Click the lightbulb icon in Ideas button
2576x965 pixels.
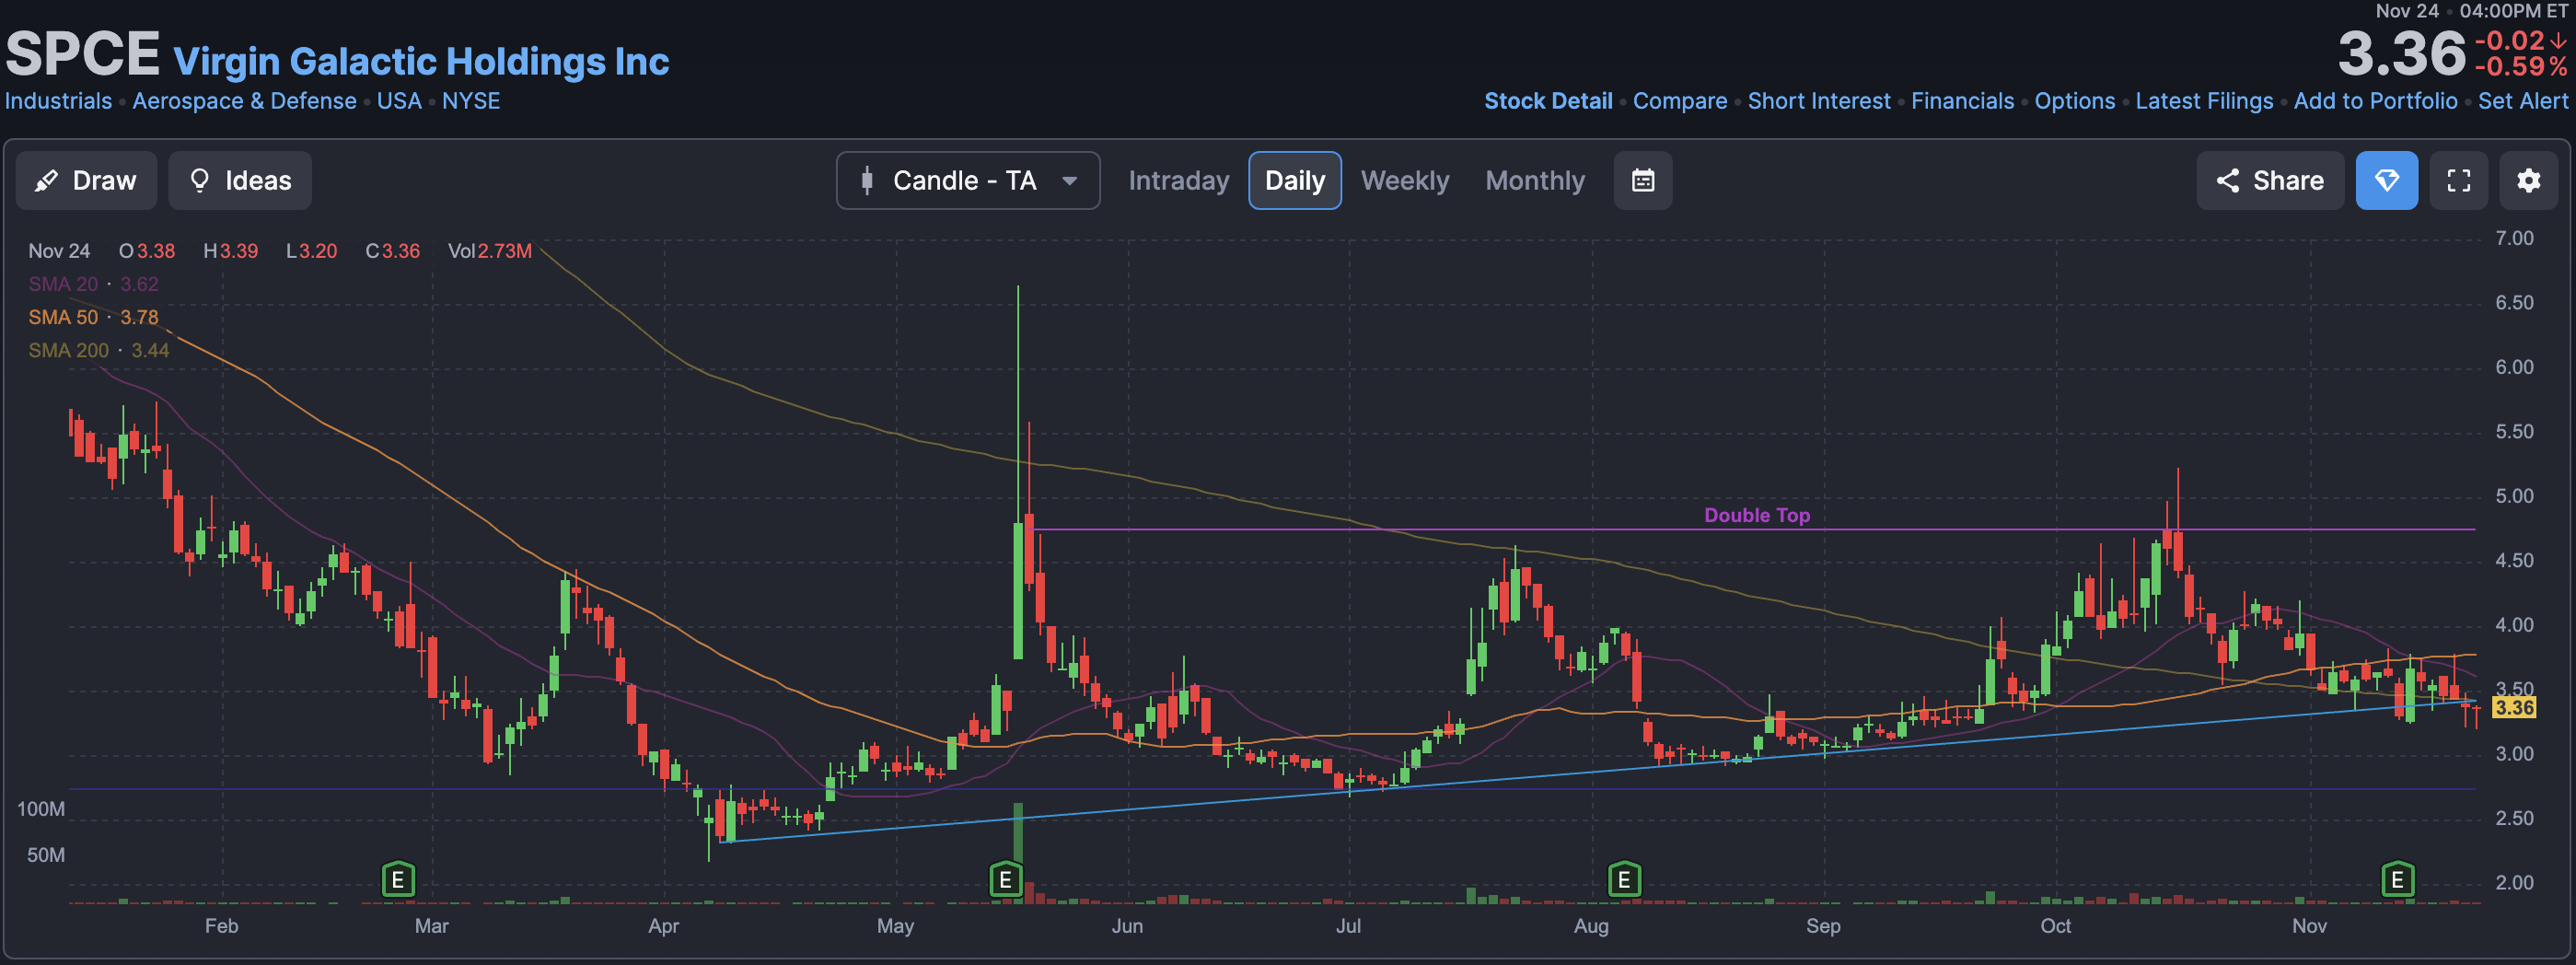click(200, 181)
